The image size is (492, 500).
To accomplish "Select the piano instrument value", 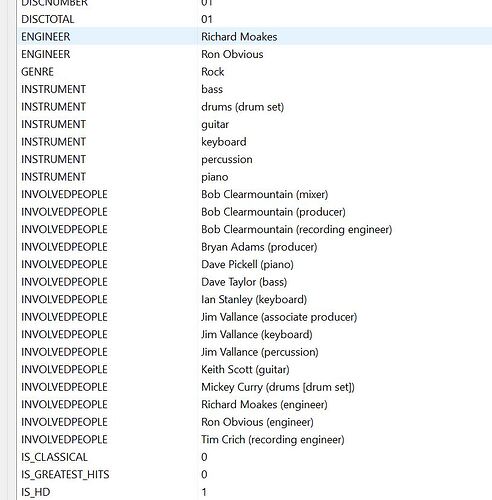I will click(215, 177).
